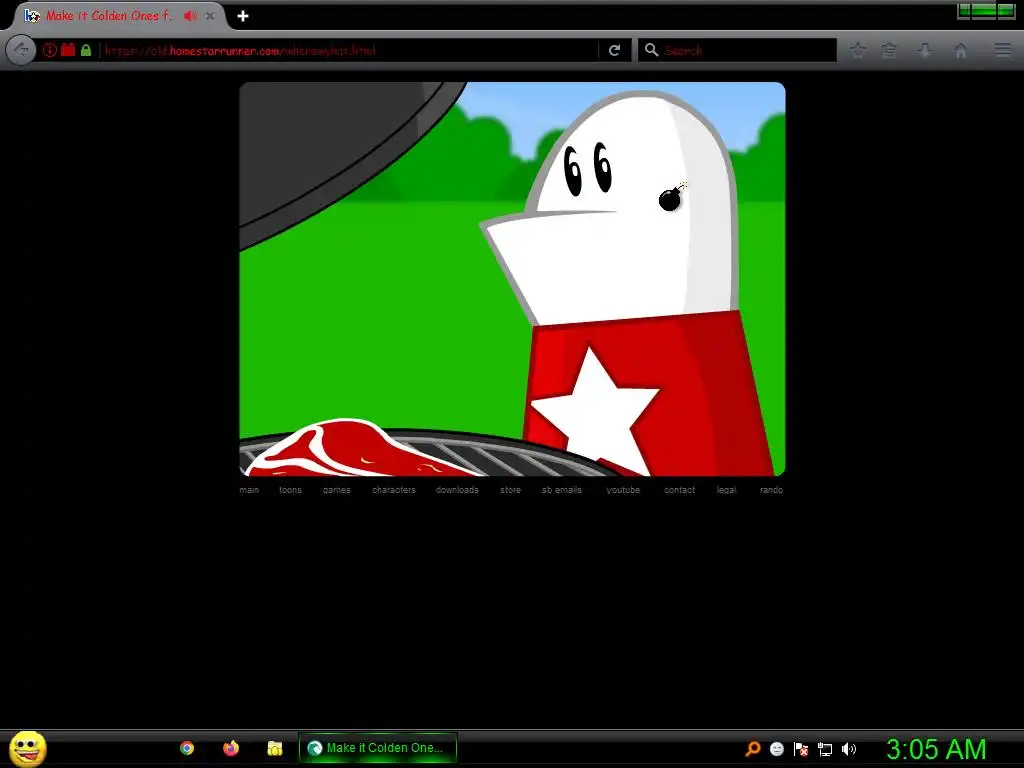The image size is (1024, 768).
Task: Launch Chrome from the taskbar
Action: tap(187, 748)
